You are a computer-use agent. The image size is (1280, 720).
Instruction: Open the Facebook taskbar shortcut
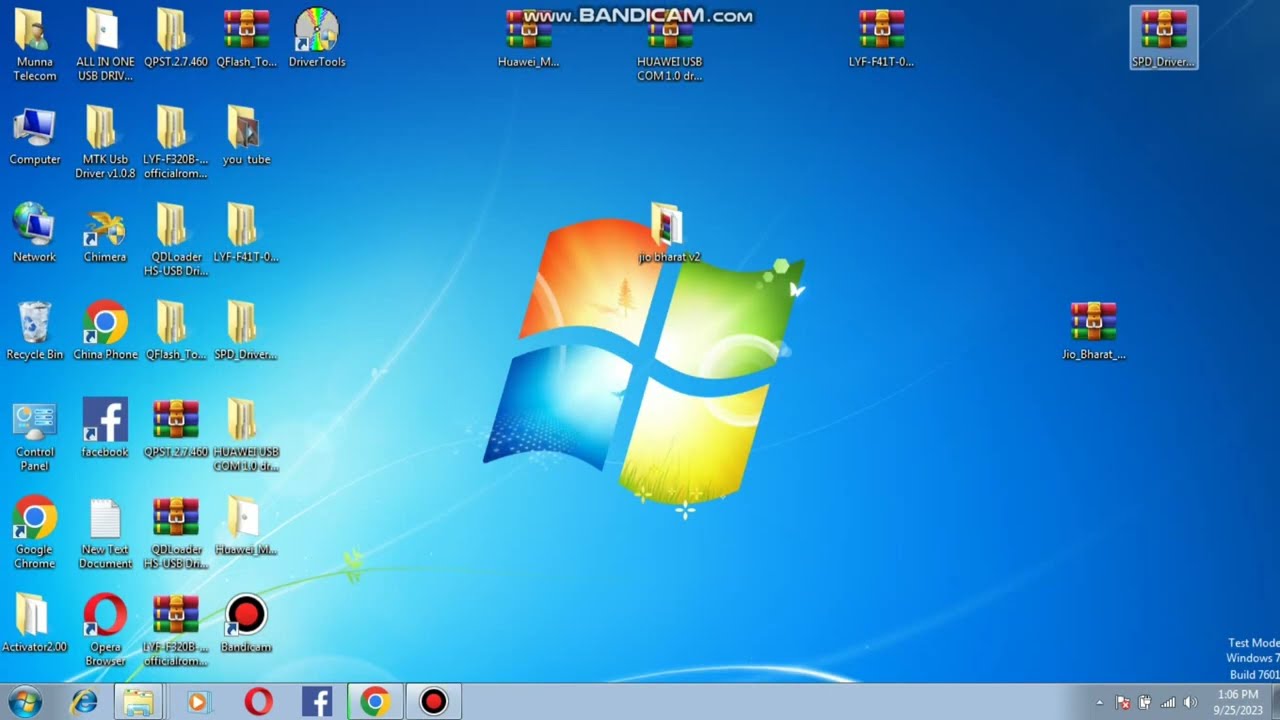[317, 702]
